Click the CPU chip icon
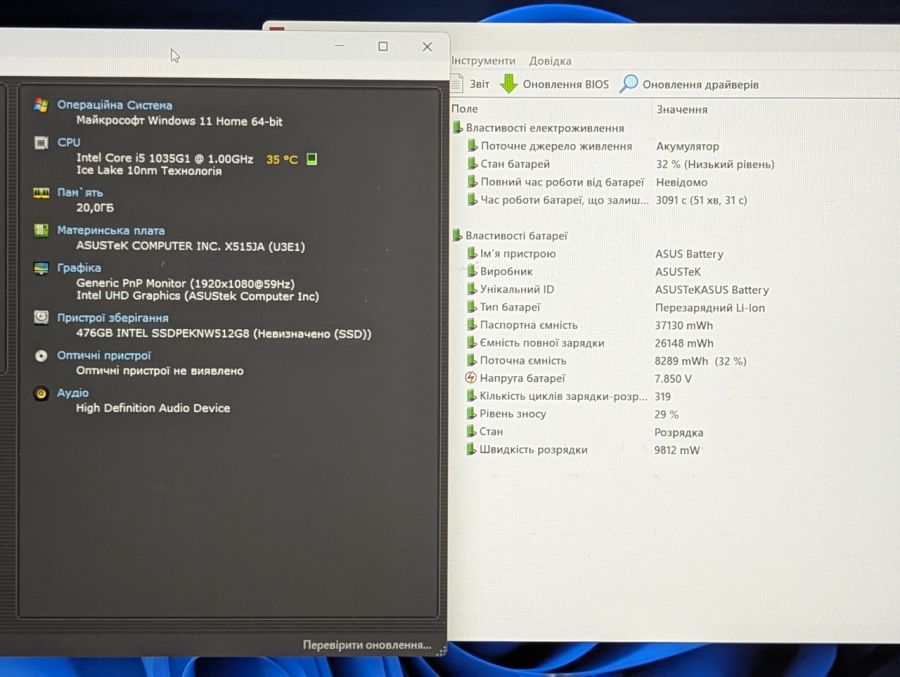Image resolution: width=900 pixels, height=677 pixels. pos(41,142)
